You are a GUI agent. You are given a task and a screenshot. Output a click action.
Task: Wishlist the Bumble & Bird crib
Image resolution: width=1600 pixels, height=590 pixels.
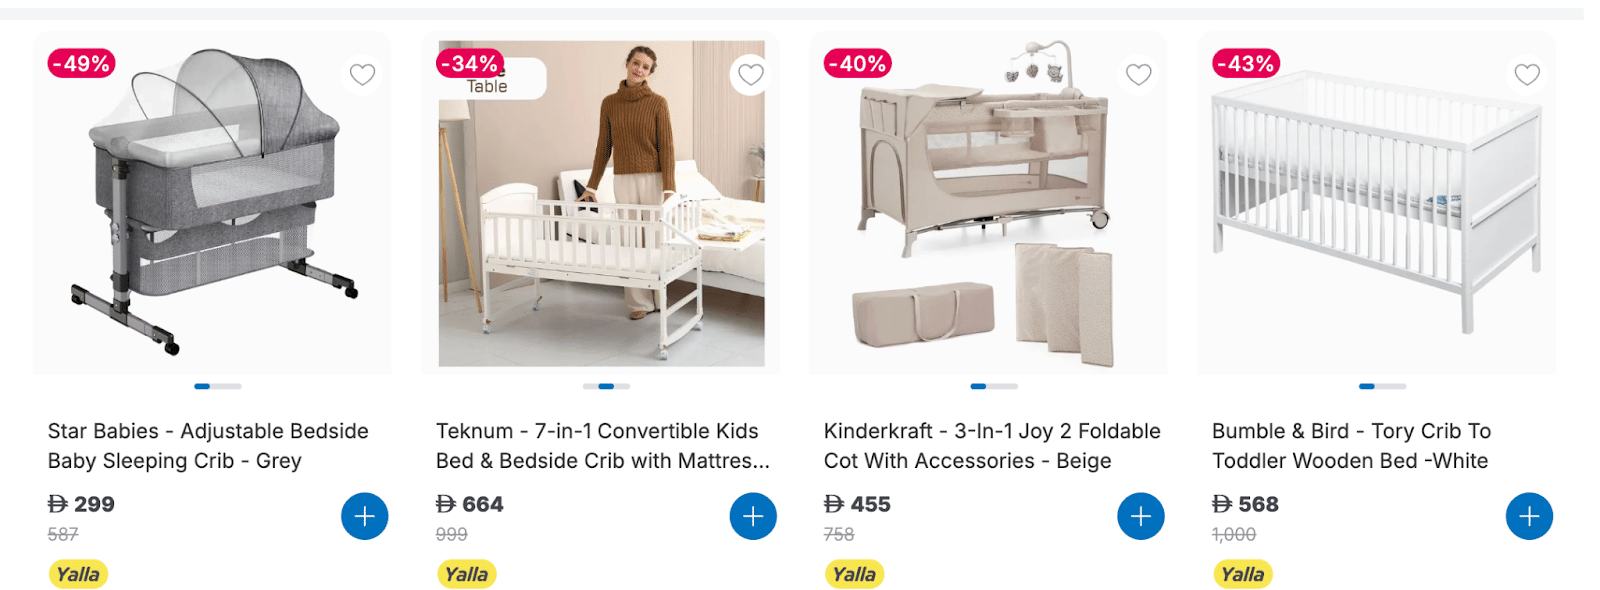coord(1527,74)
